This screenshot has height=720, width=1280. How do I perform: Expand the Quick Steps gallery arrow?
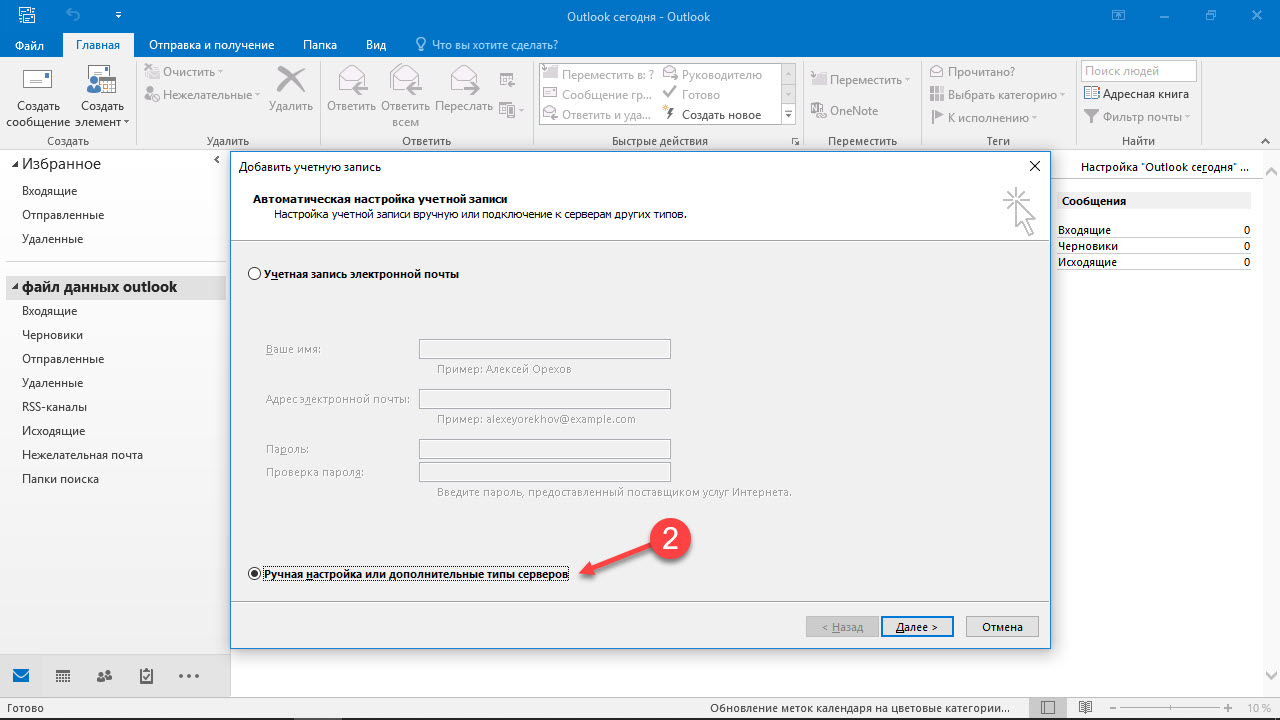coord(788,115)
